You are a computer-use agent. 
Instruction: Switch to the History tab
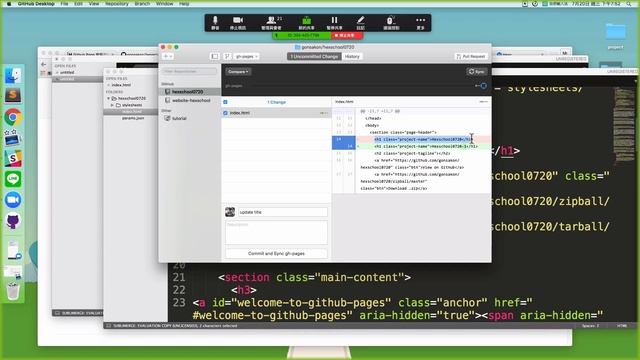(x=352, y=56)
